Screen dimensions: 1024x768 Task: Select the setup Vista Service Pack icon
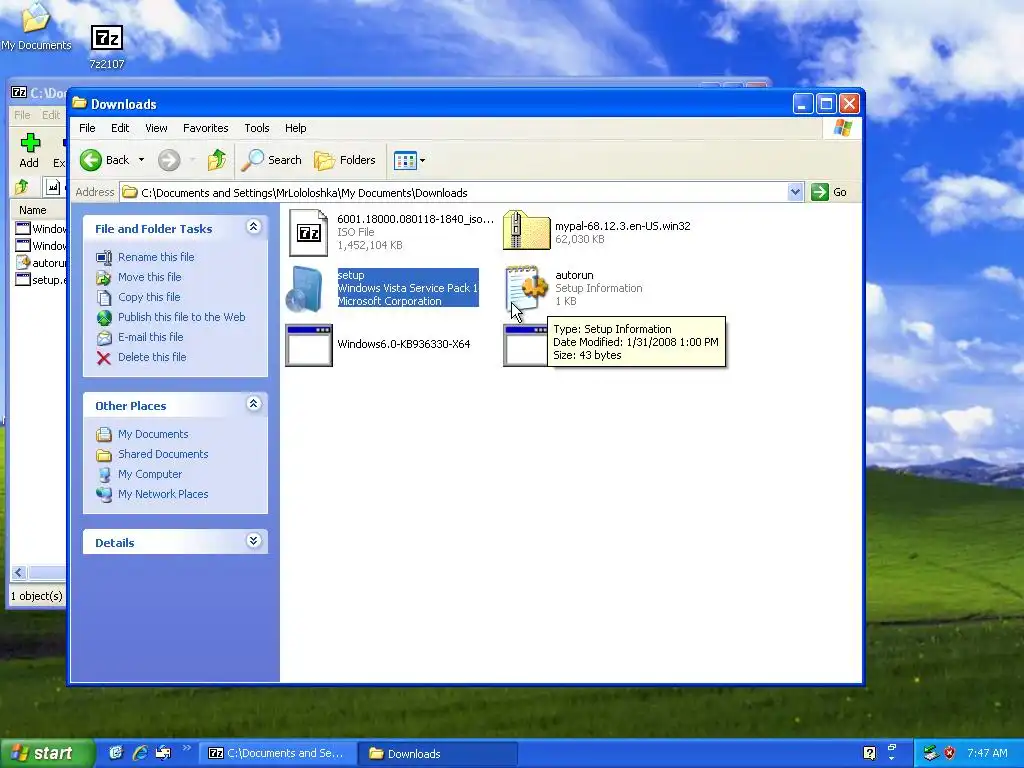point(305,289)
